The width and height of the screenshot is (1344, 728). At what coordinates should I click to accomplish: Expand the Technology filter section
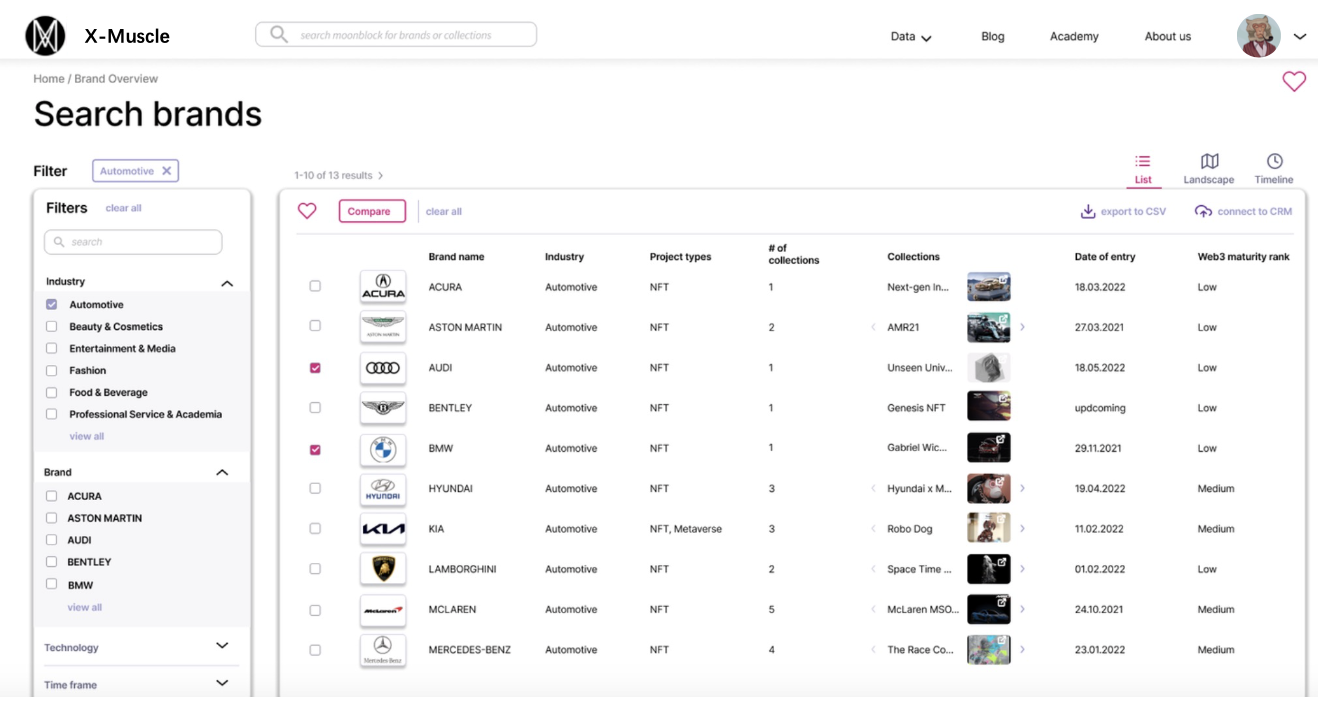[x=223, y=646]
